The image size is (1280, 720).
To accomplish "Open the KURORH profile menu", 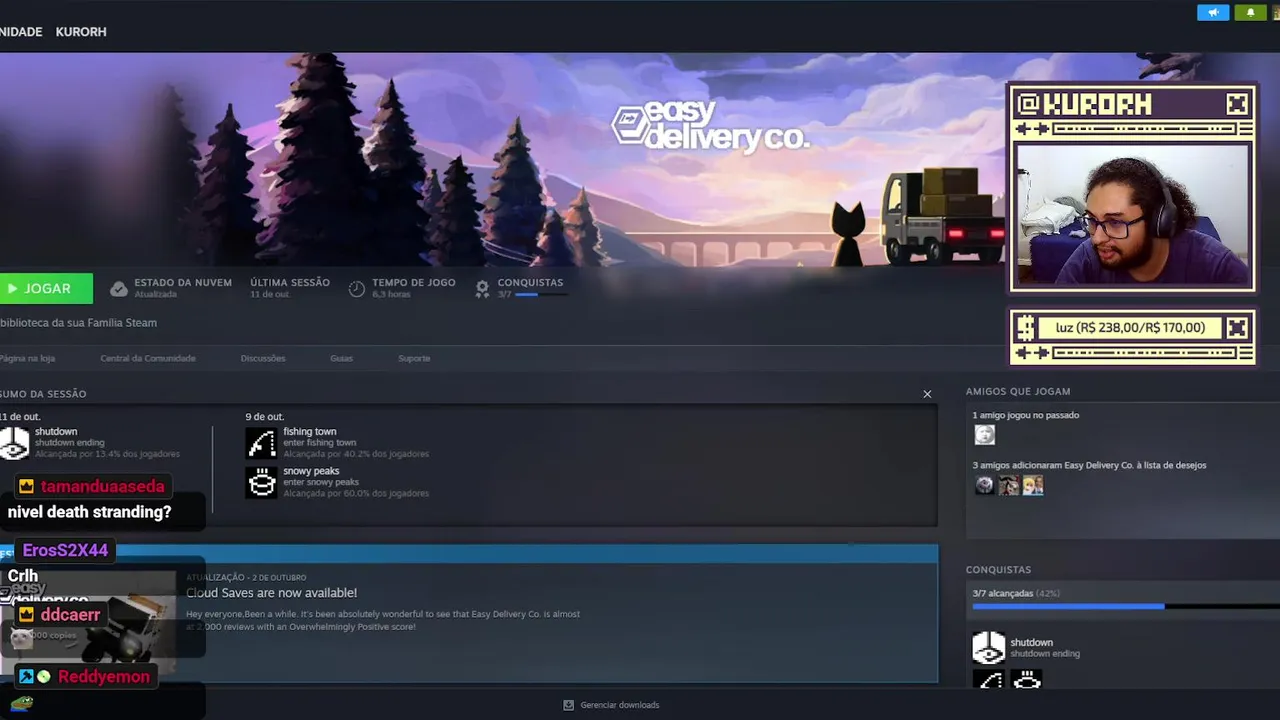I will click(81, 32).
